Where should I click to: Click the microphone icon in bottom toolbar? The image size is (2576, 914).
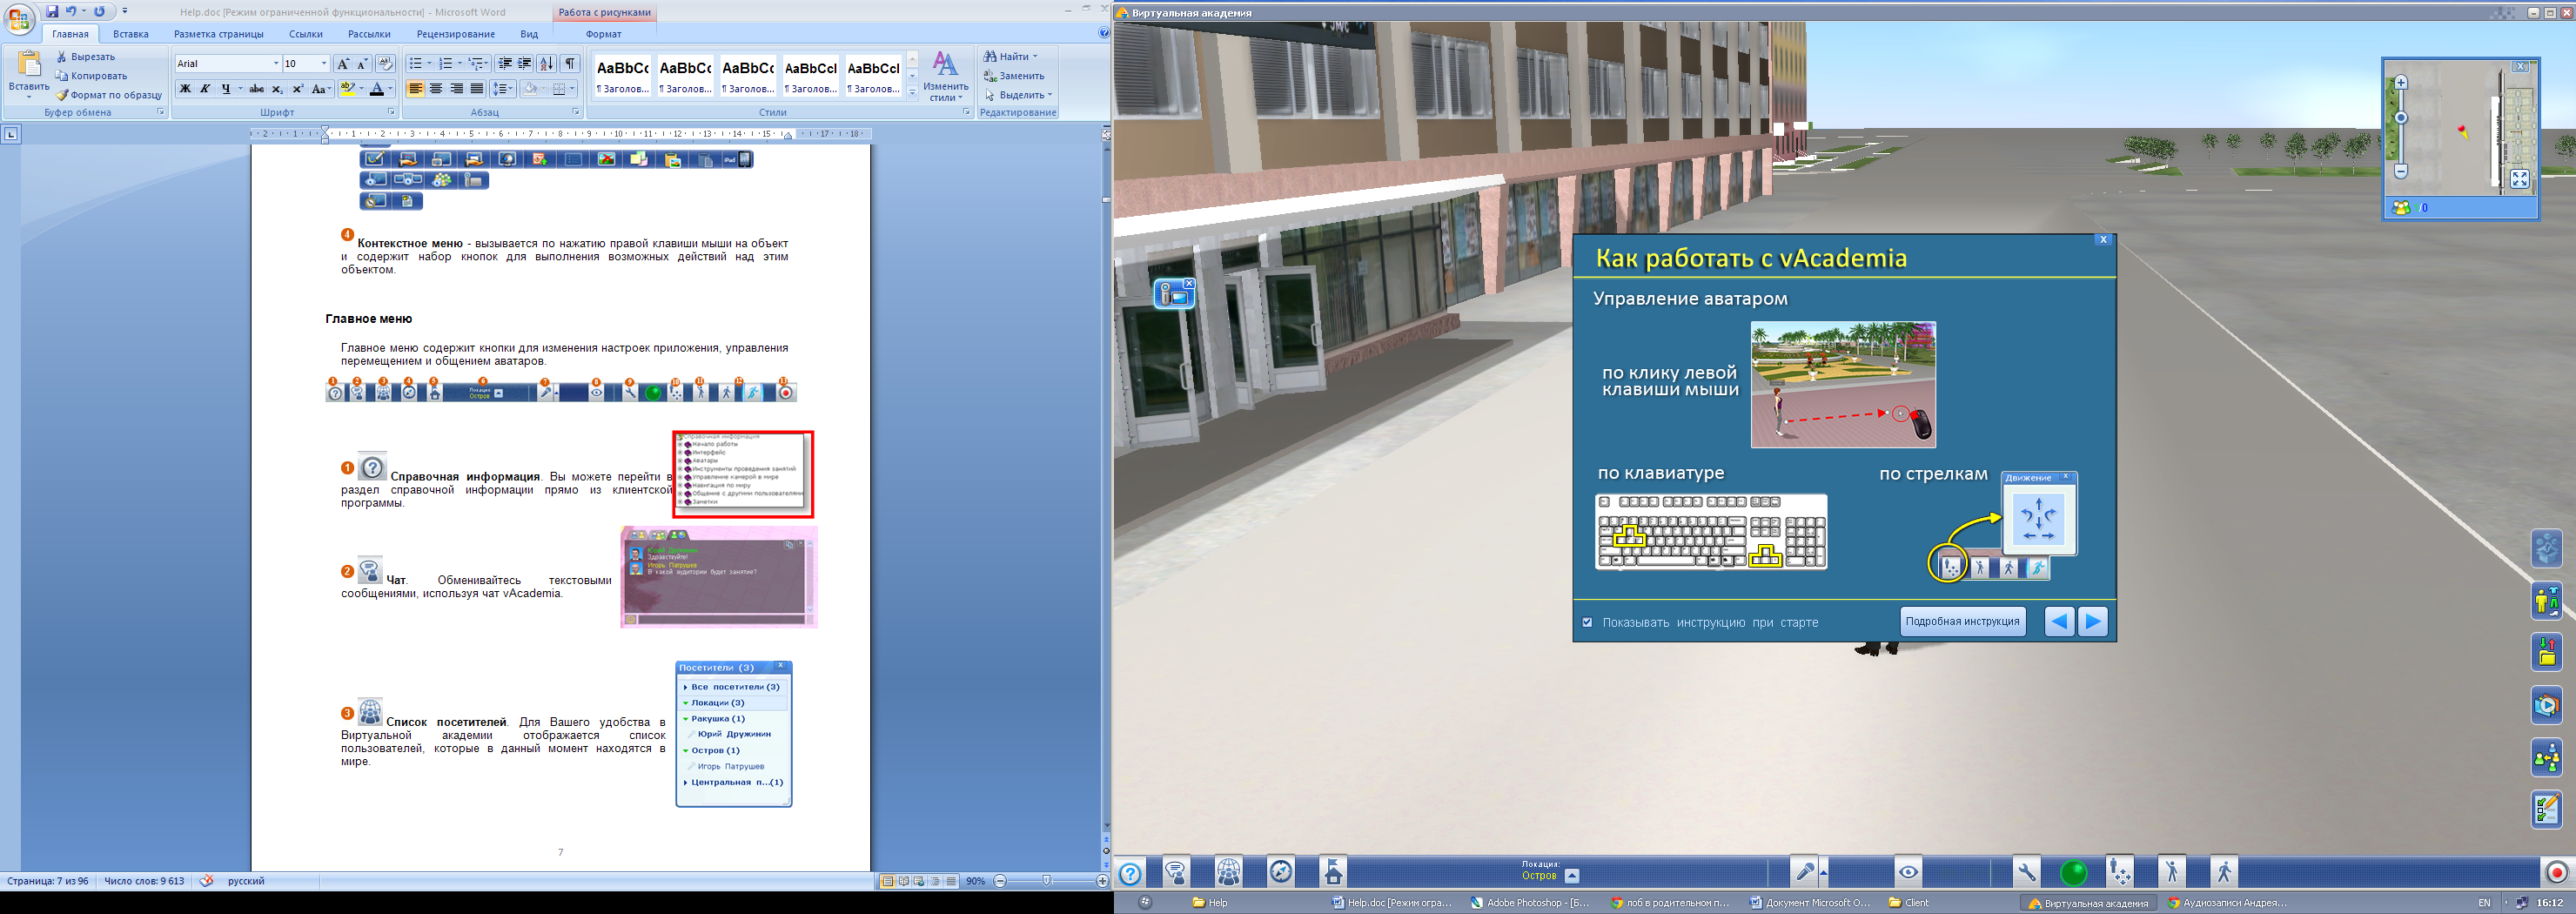click(x=1804, y=873)
